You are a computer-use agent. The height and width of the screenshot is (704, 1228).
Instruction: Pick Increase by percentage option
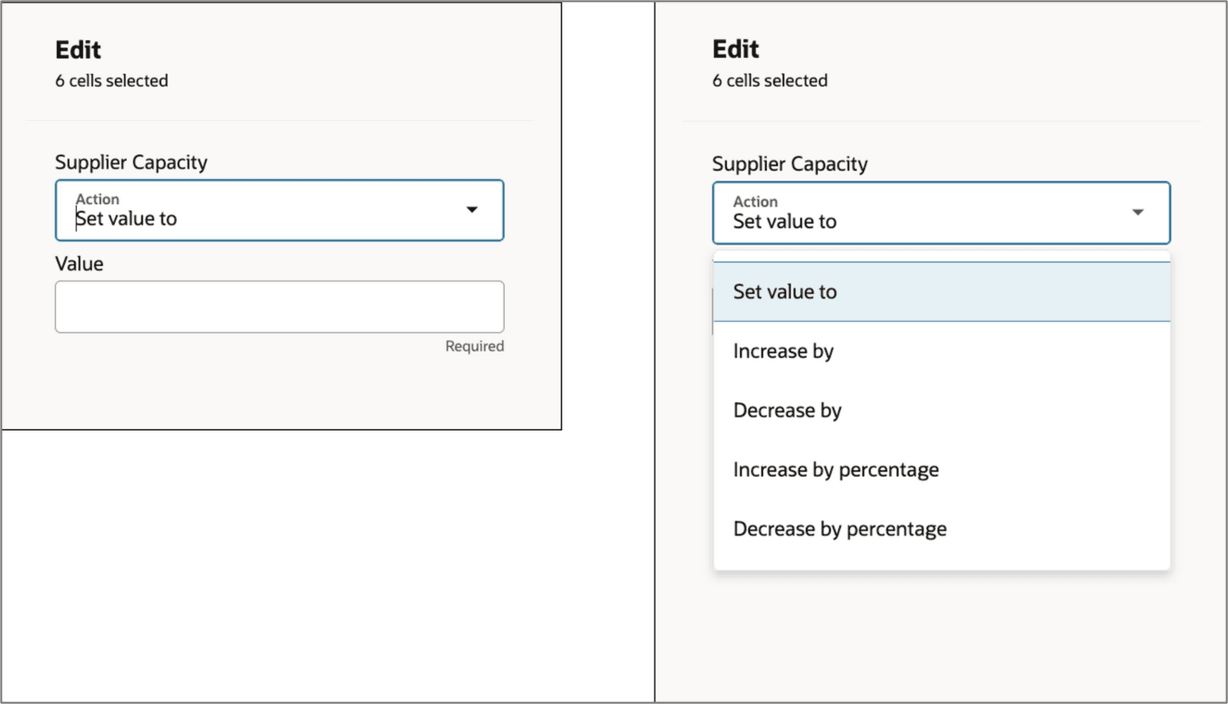(x=835, y=469)
